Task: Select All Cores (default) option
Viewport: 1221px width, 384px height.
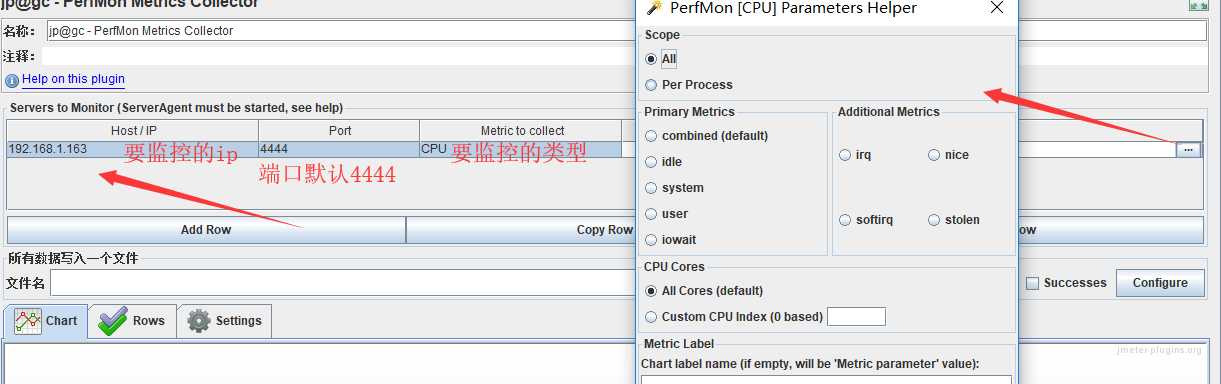Action: [651, 291]
